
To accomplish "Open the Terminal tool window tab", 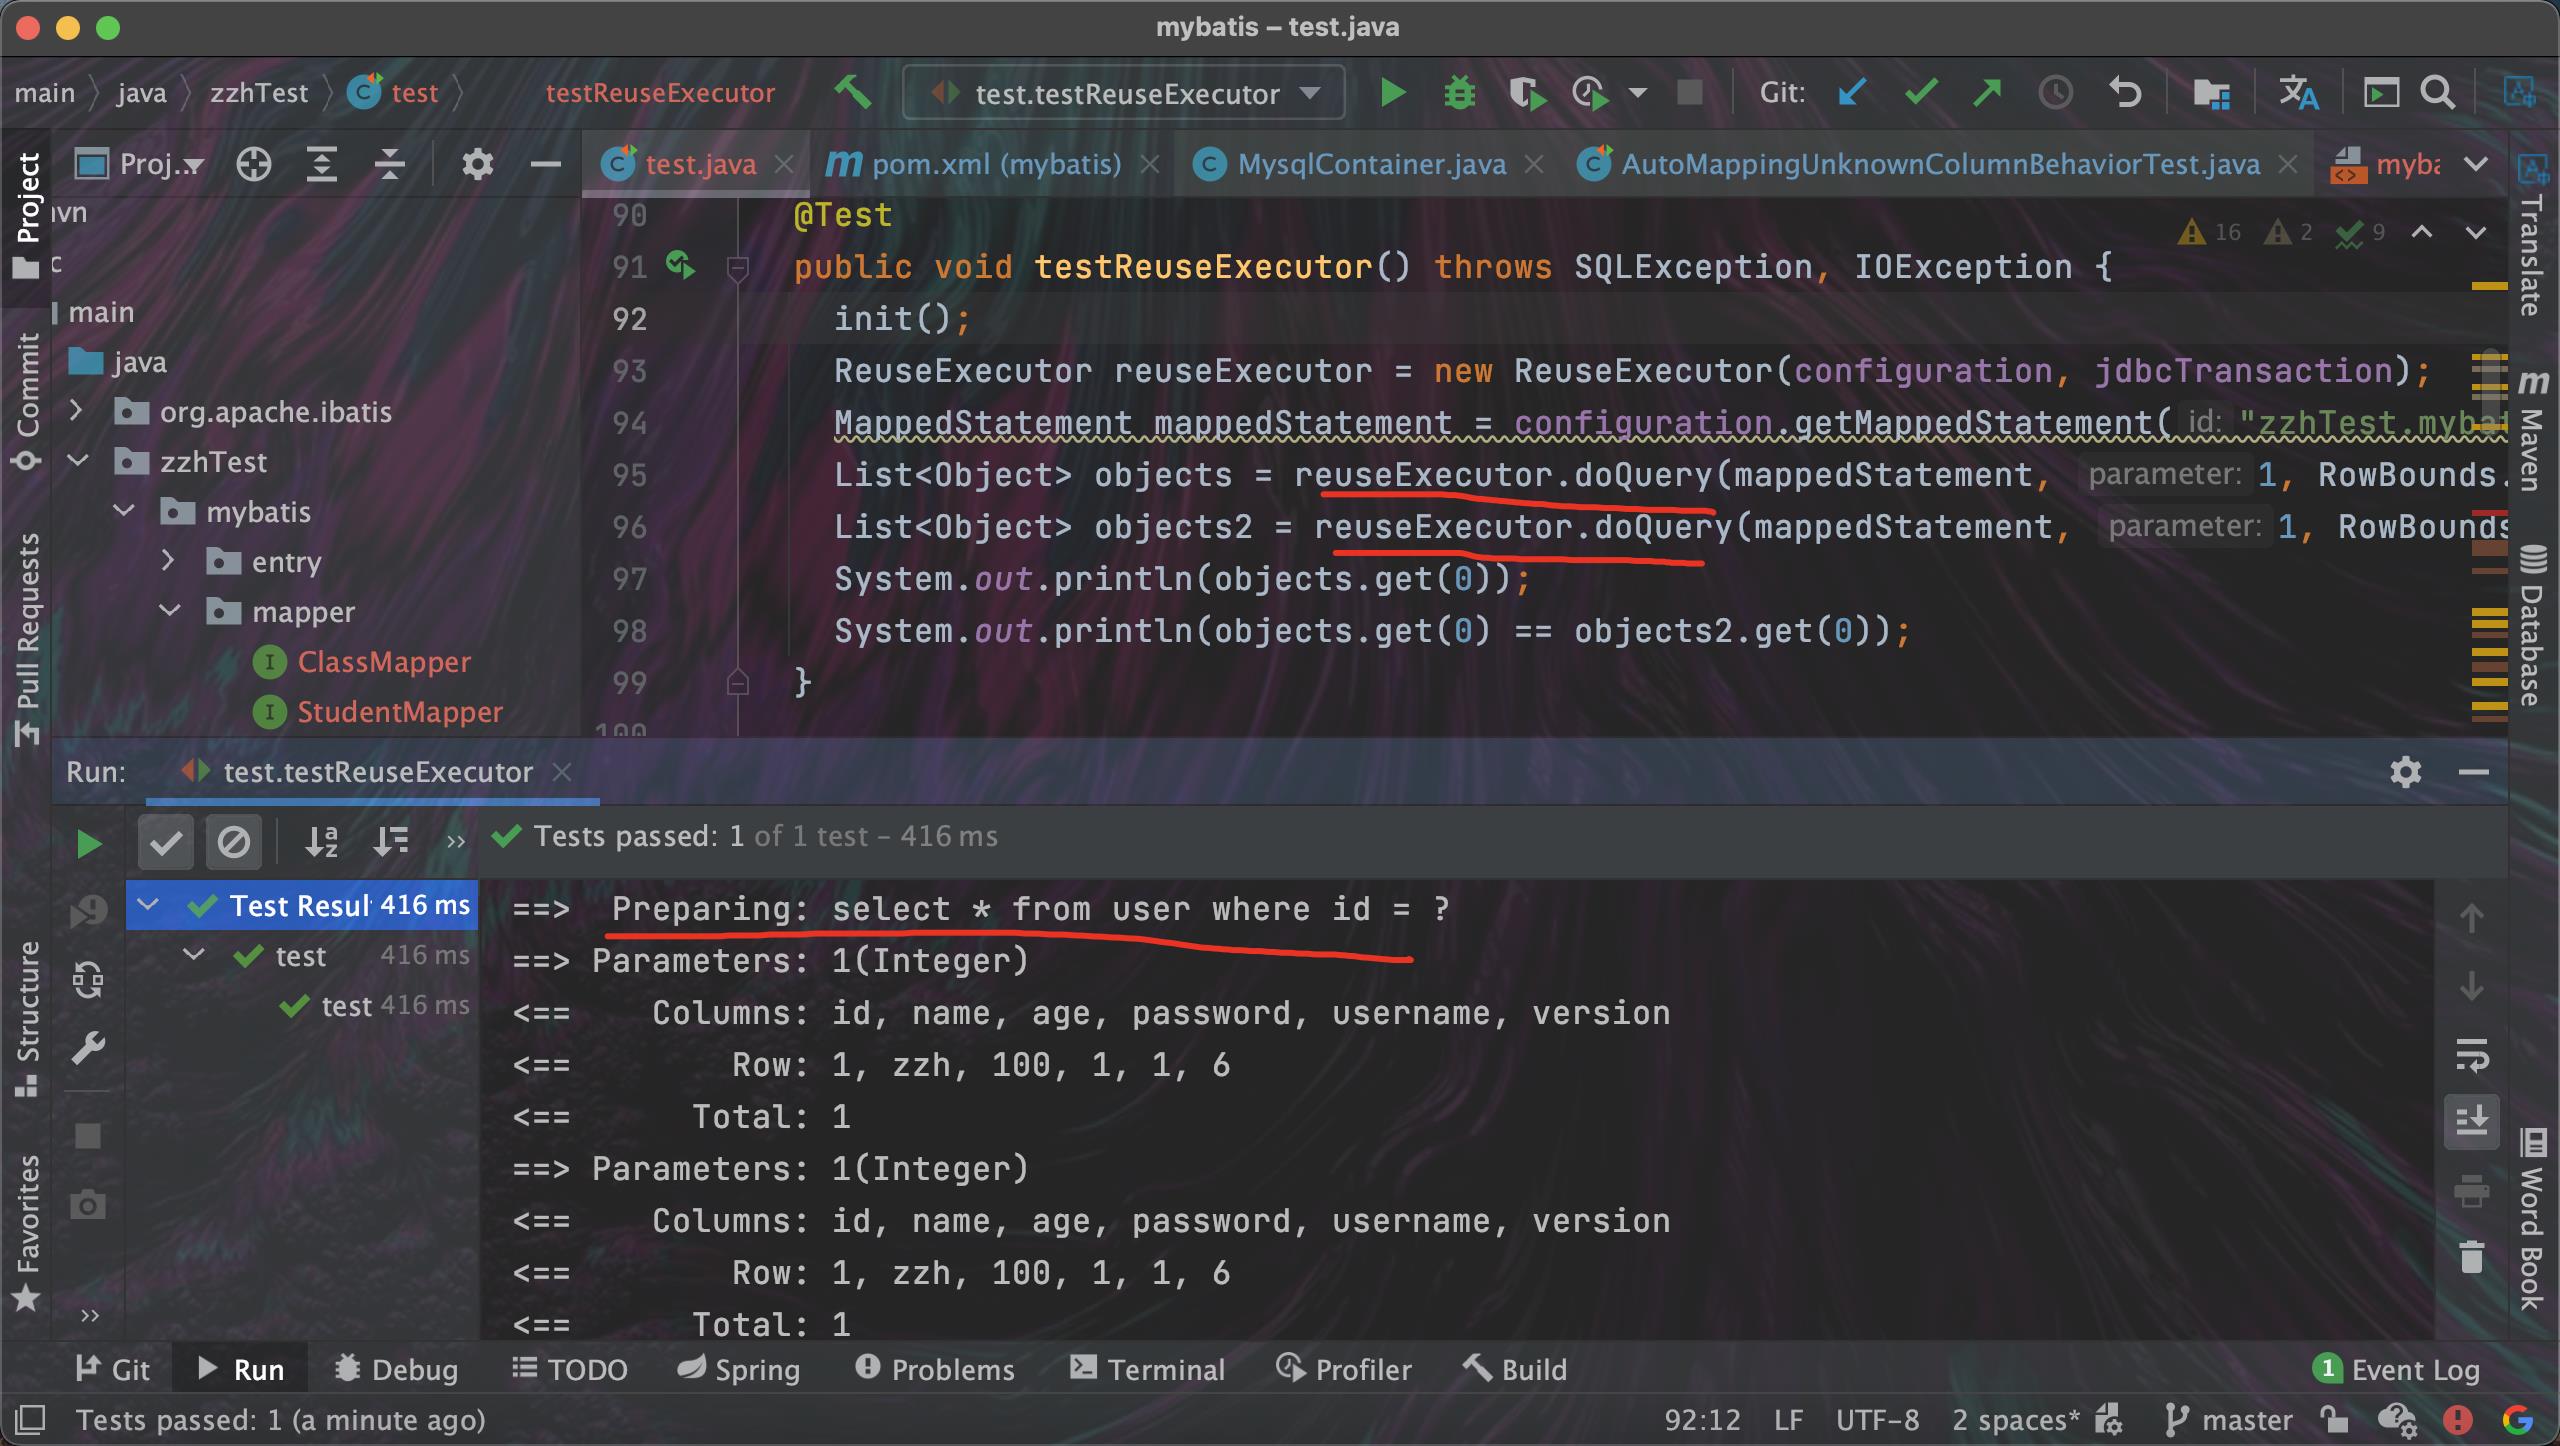I will click(x=1147, y=1369).
